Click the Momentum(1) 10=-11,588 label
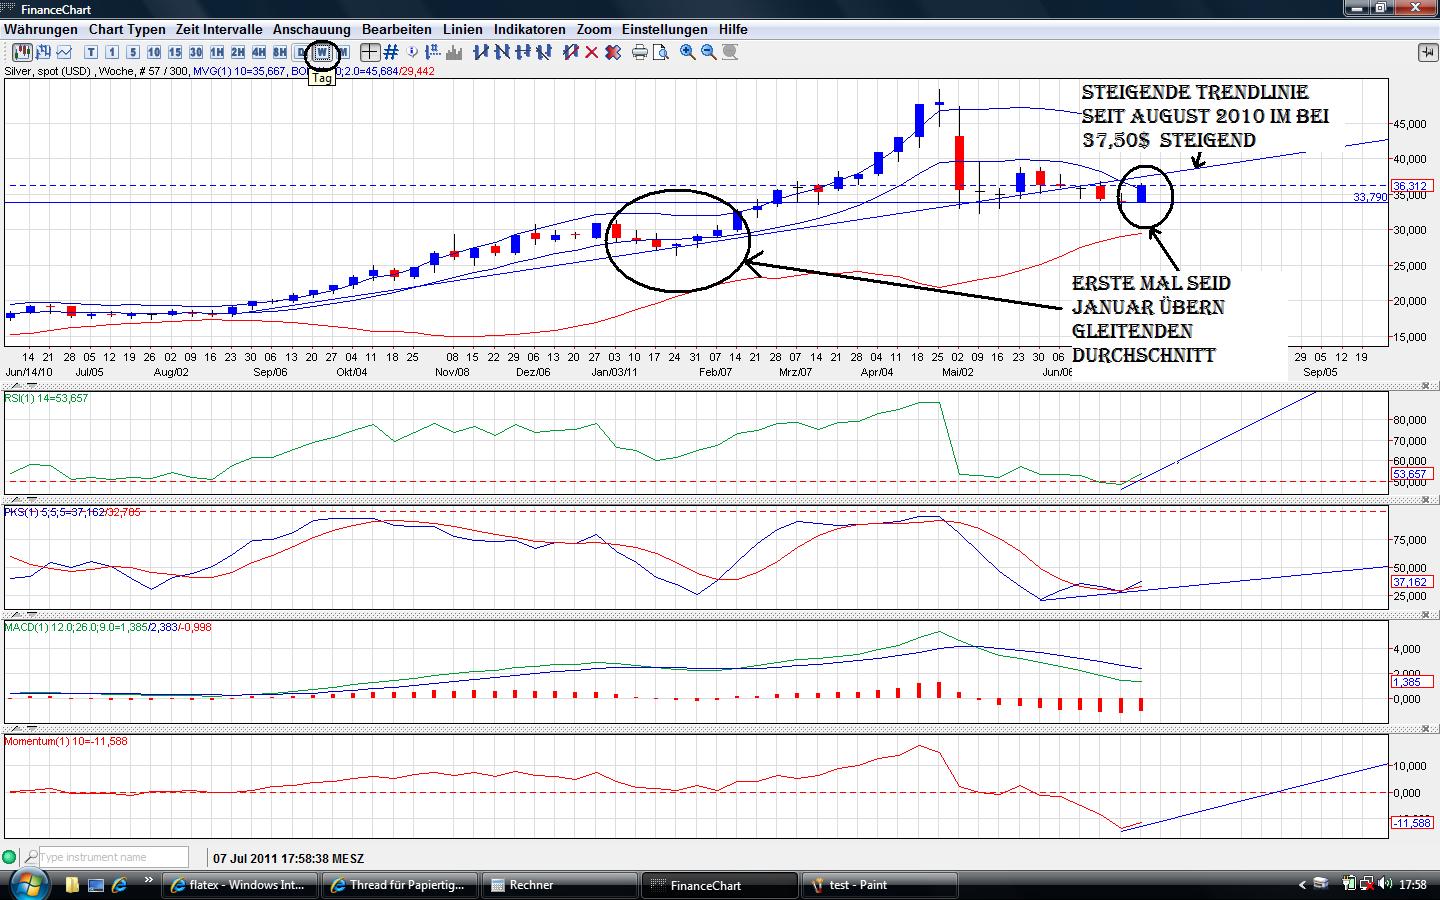 point(66,741)
